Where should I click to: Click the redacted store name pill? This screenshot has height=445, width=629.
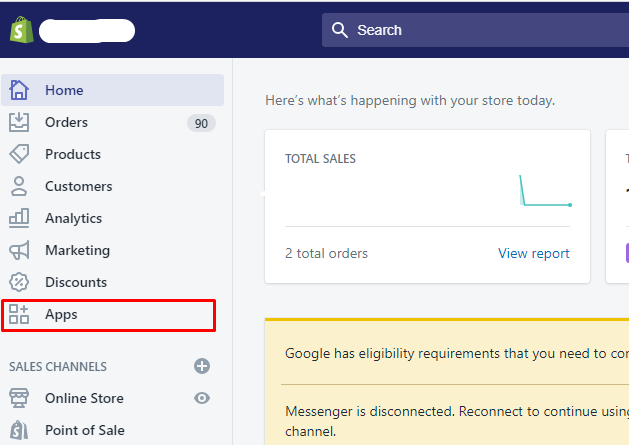coord(87,30)
